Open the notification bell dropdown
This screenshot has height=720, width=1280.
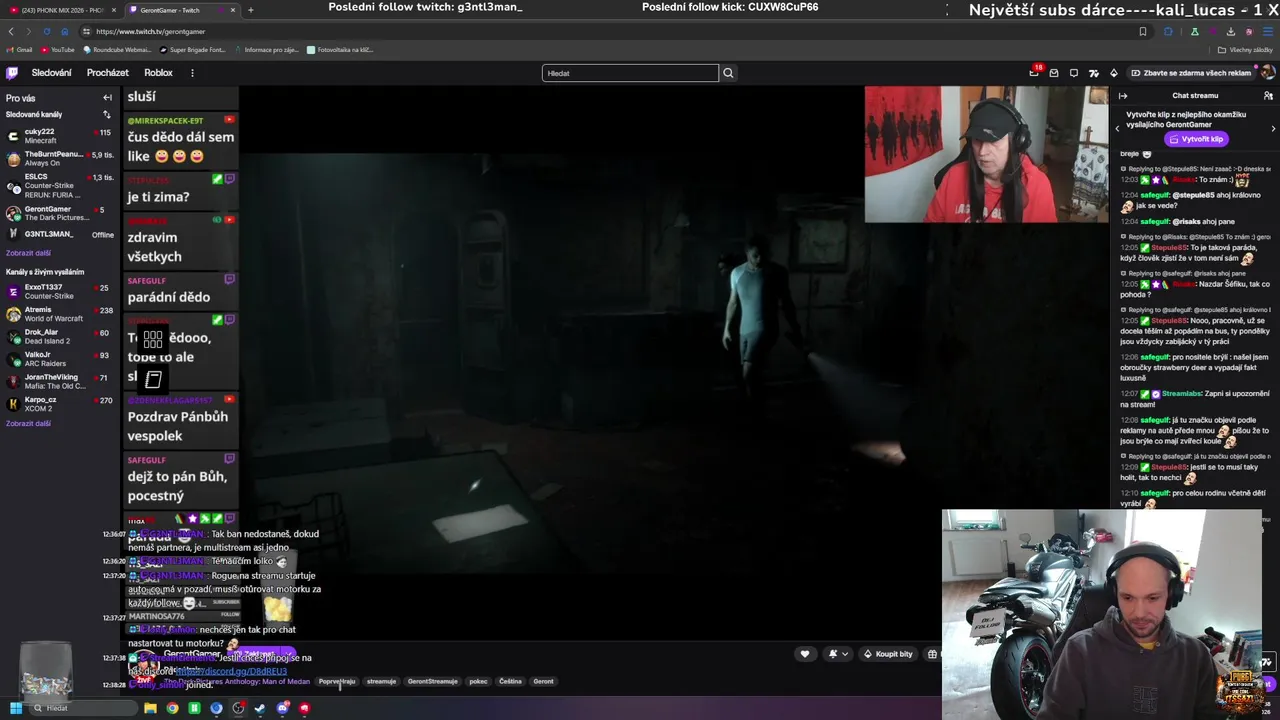[838, 654]
